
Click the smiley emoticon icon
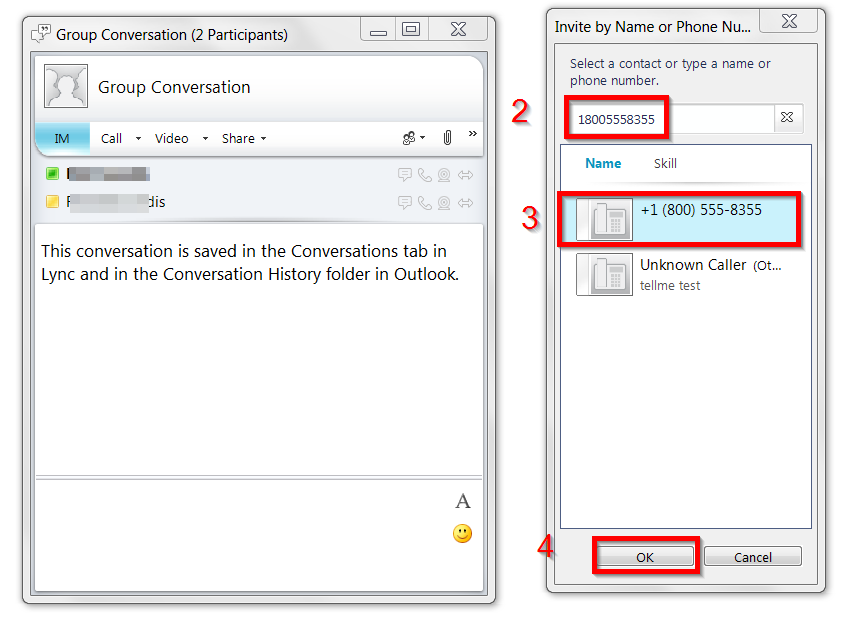(462, 534)
